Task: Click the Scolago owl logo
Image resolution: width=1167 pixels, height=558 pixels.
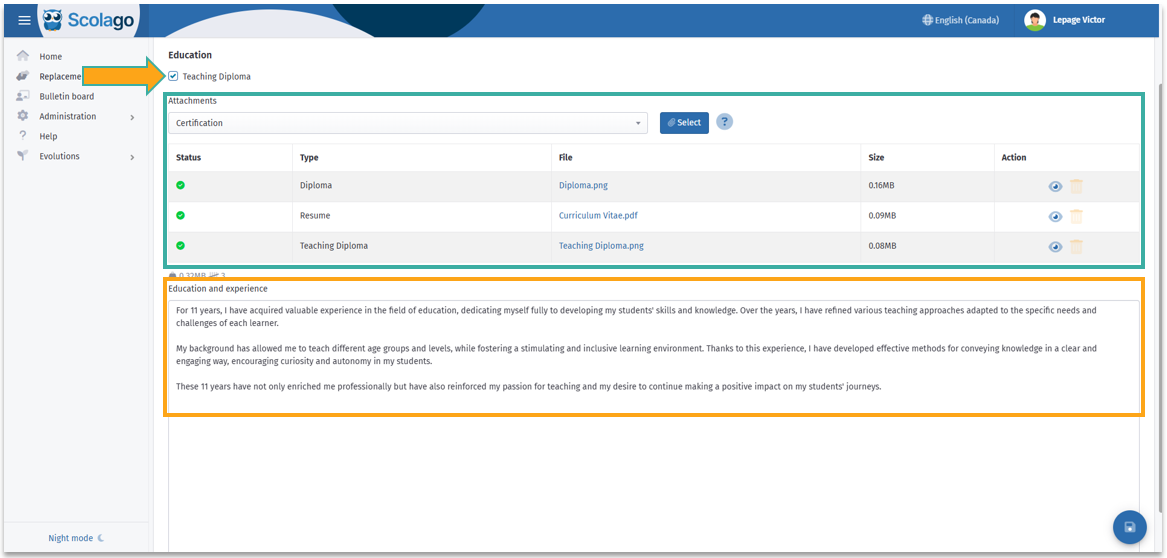Action: (x=54, y=19)
